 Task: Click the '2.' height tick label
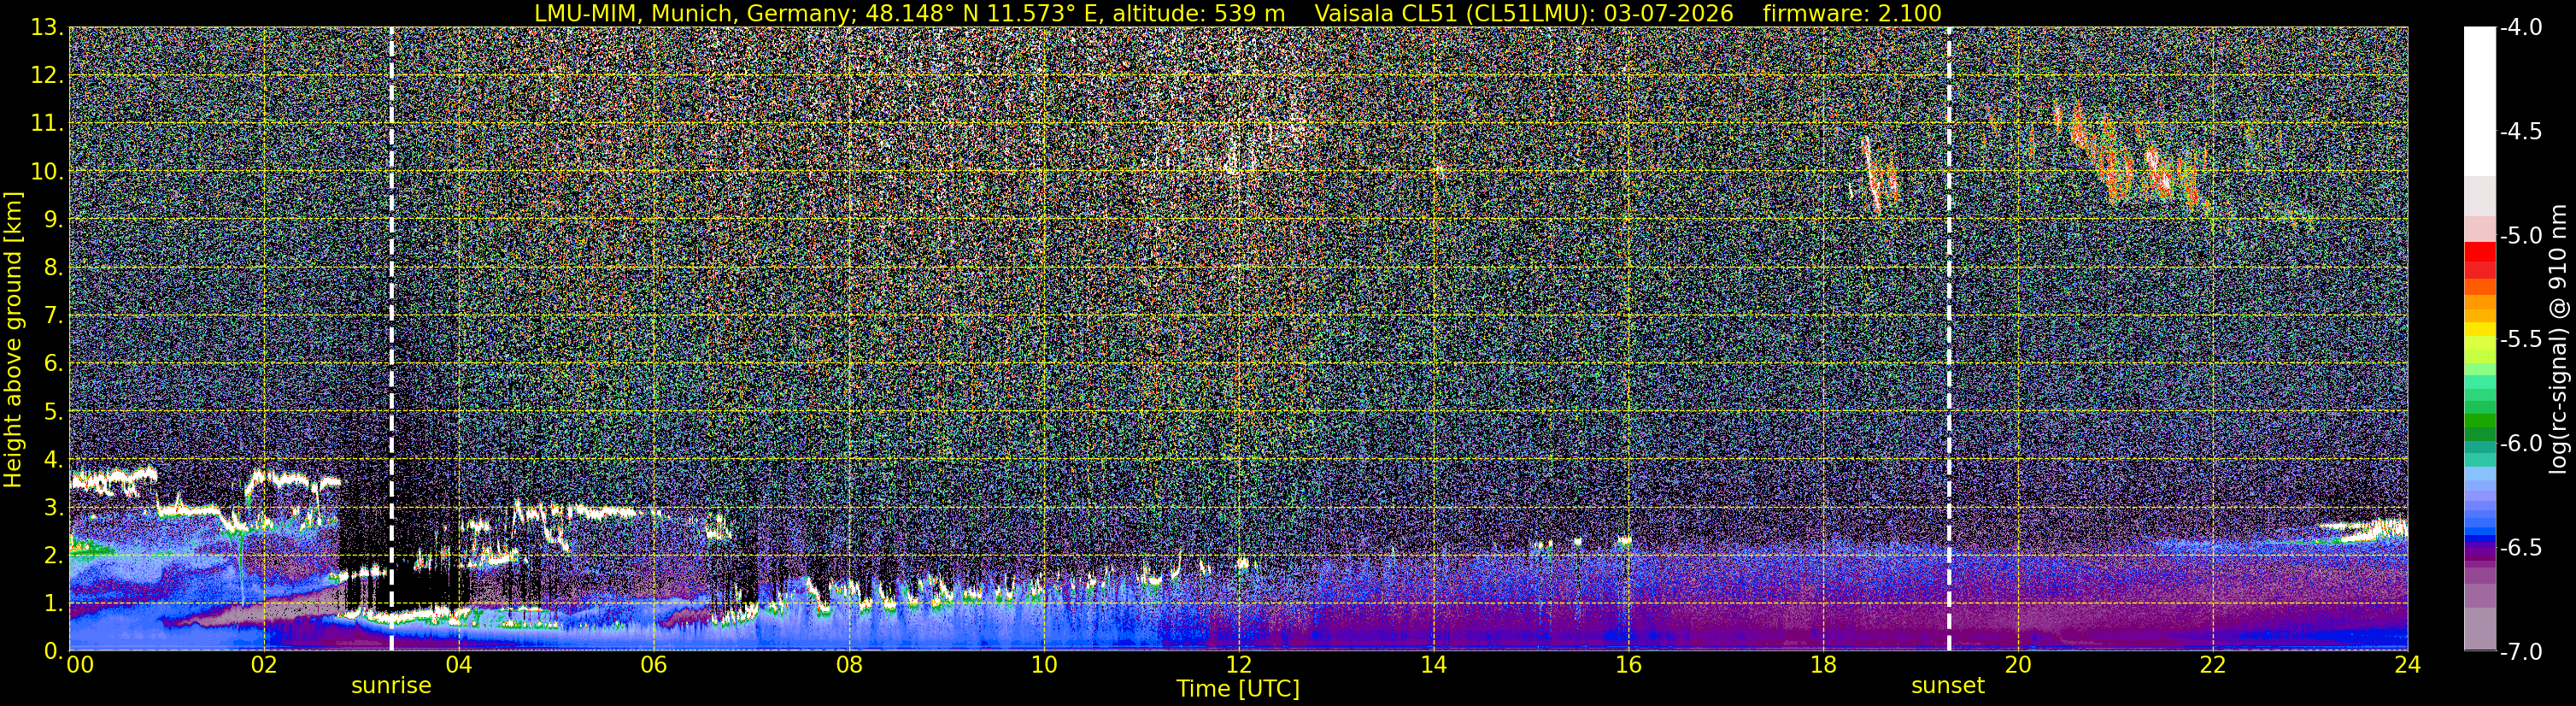(x=54, y=555)
